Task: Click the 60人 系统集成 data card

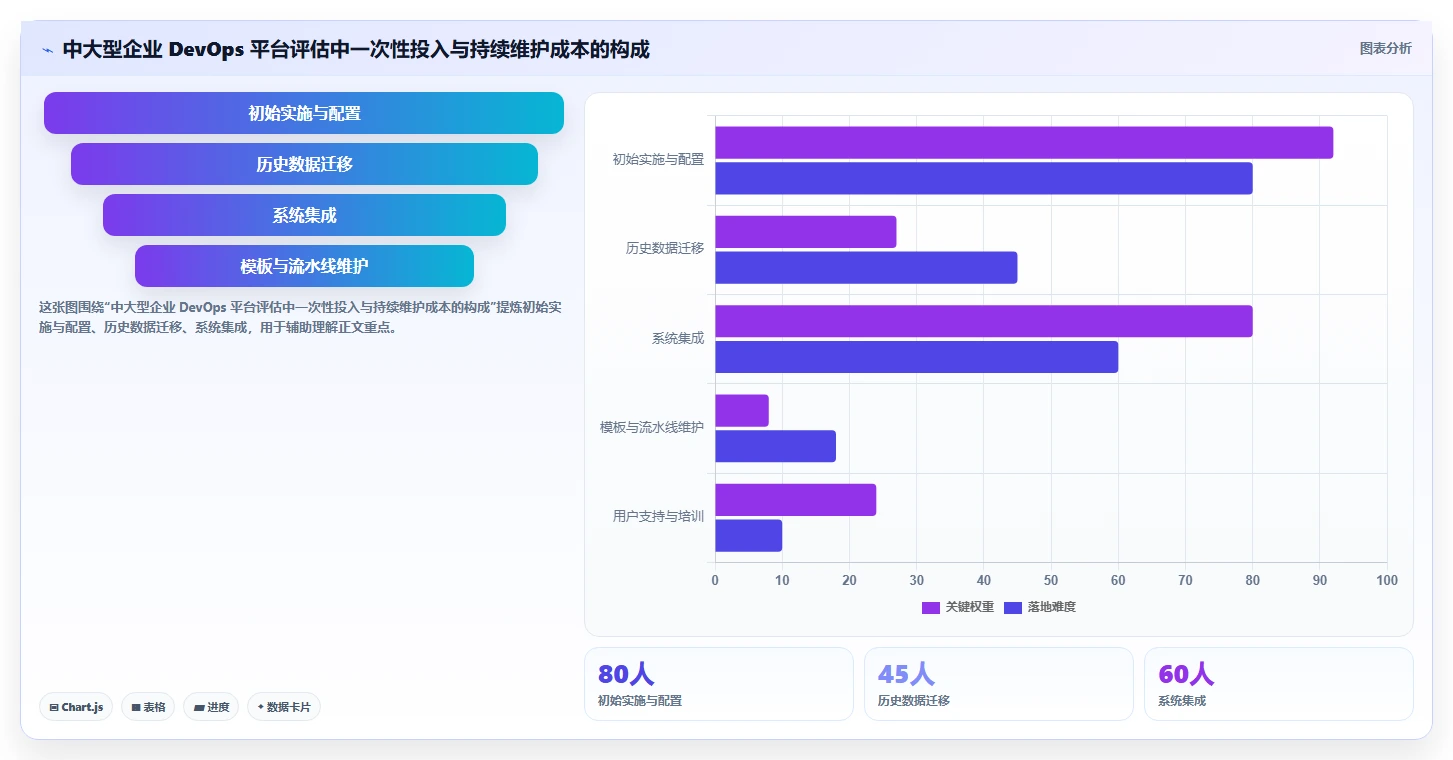Action: point(1278,684)
